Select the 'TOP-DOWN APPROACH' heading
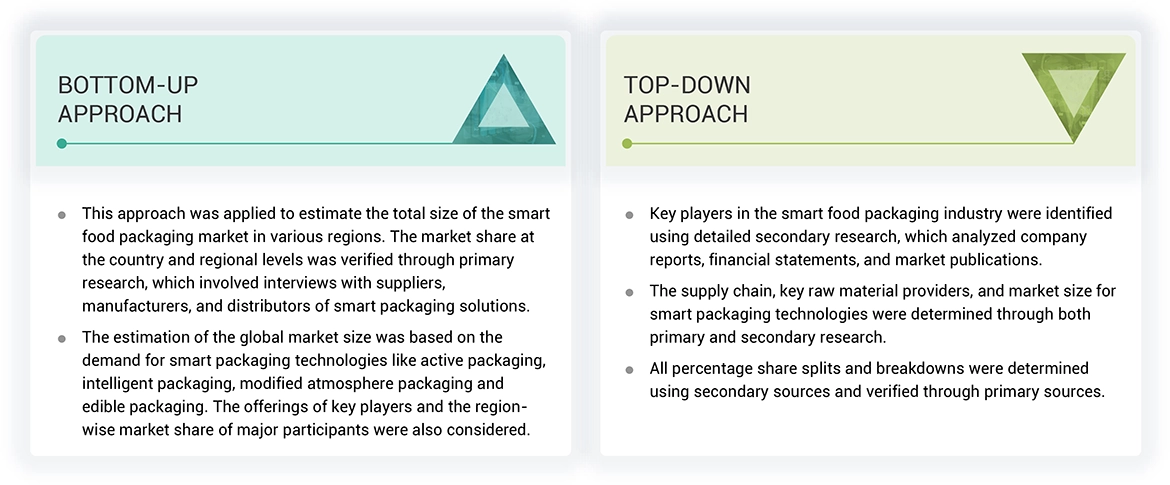1170x485 pixels. pyautogui.click(x=687, y=99)
